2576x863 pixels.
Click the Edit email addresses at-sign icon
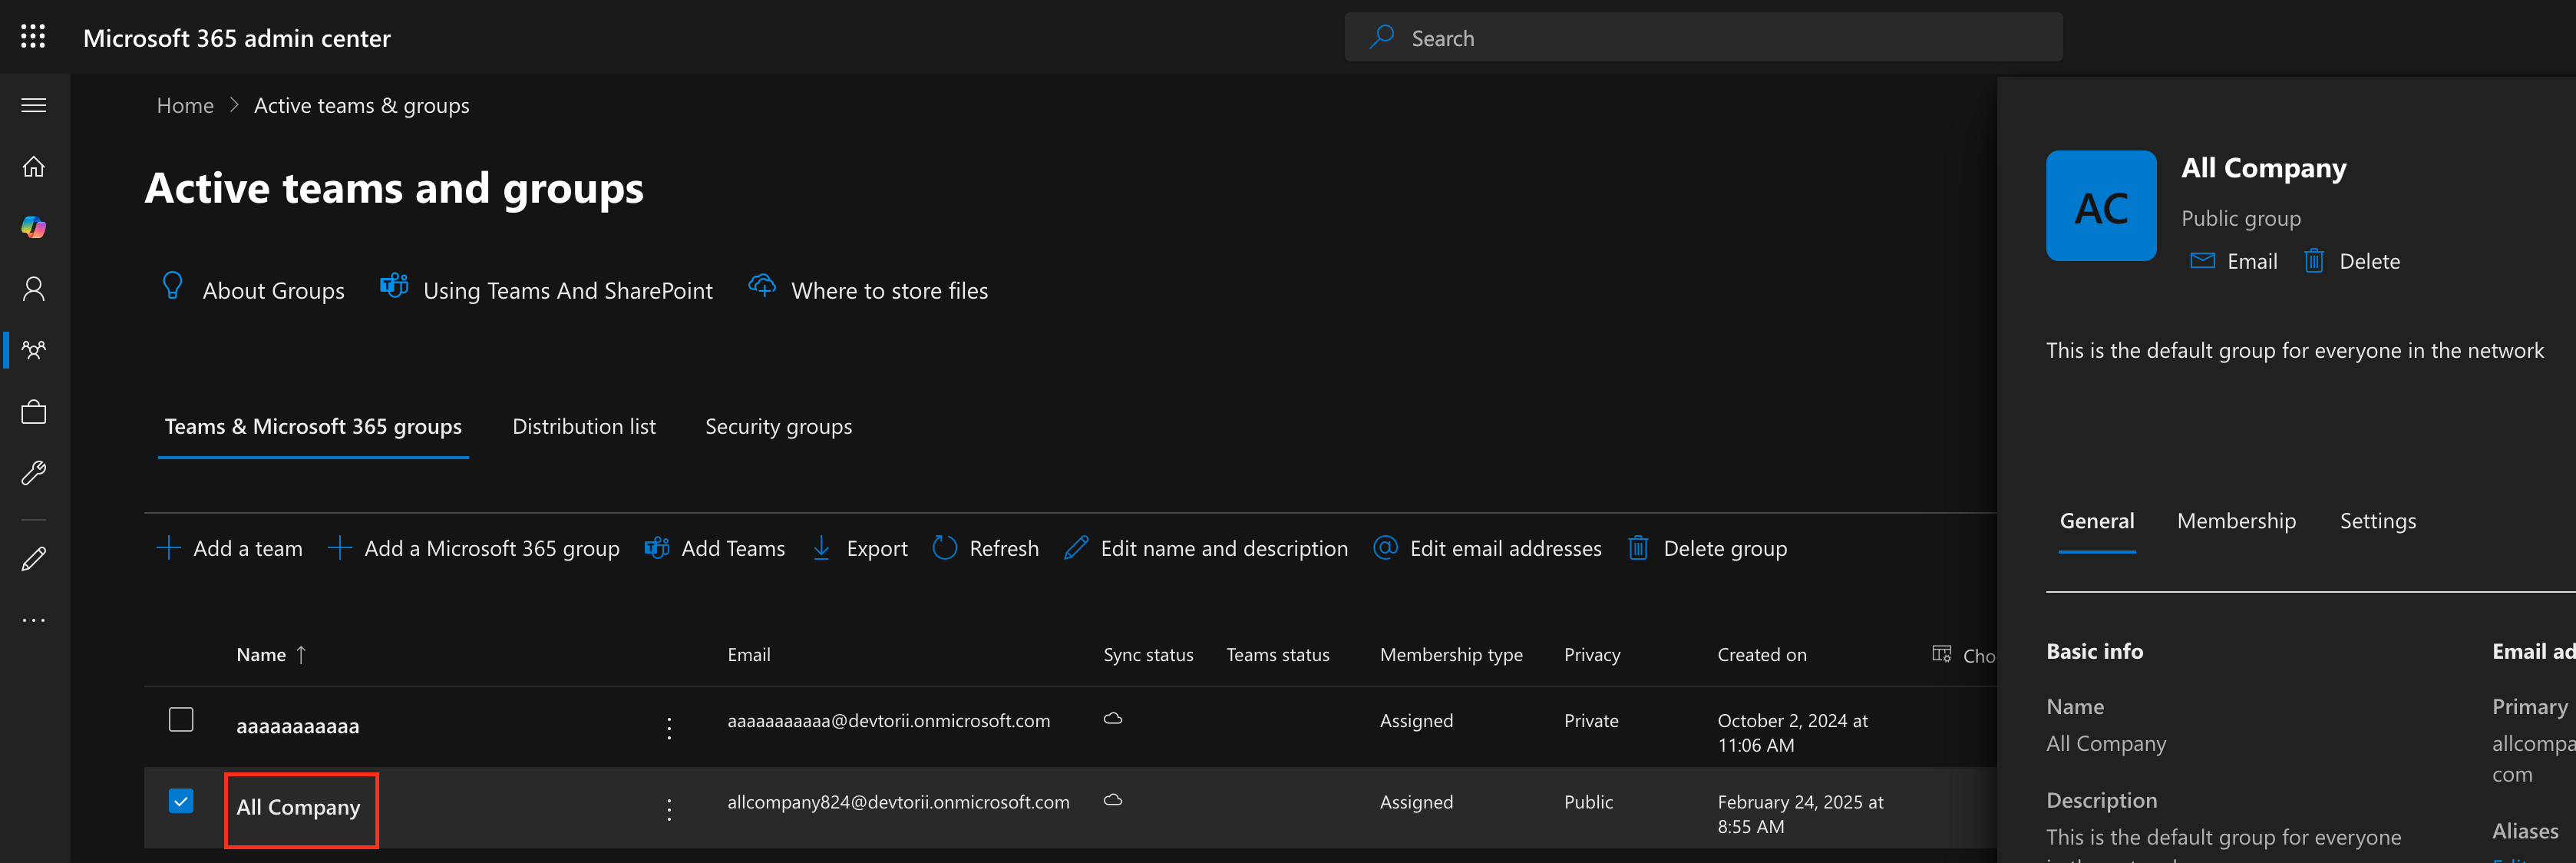coord(1385,548)
